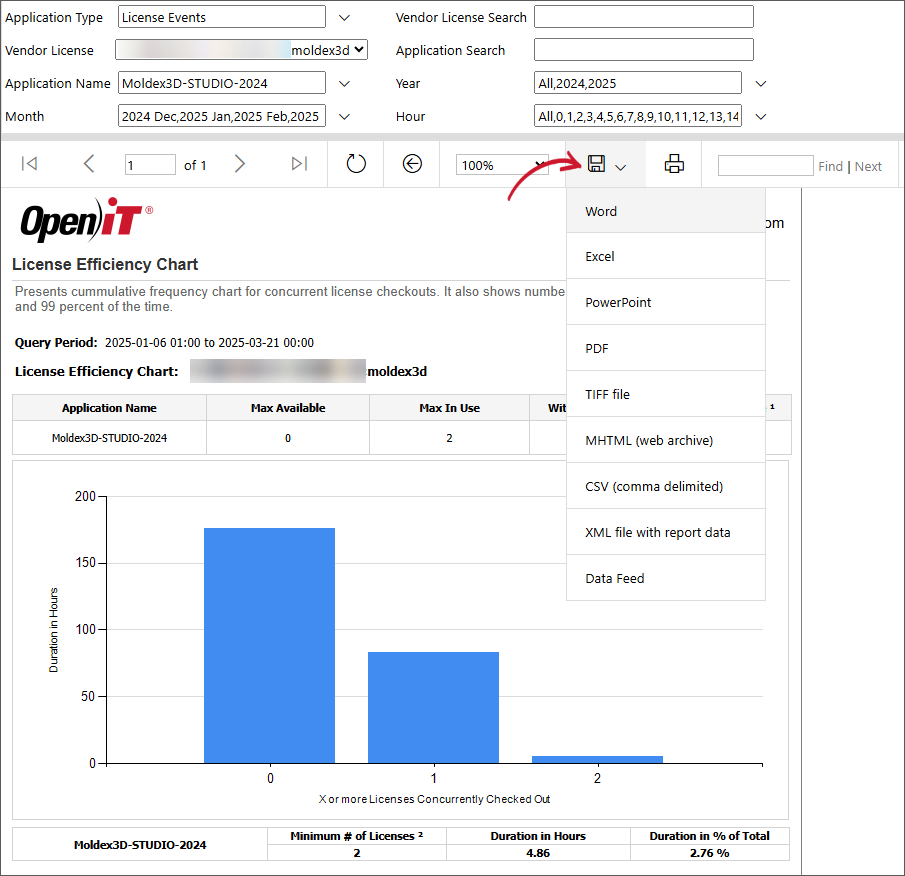Expand the Month parameter dropdown
905x876 pixels.
[x=345, y=116]
